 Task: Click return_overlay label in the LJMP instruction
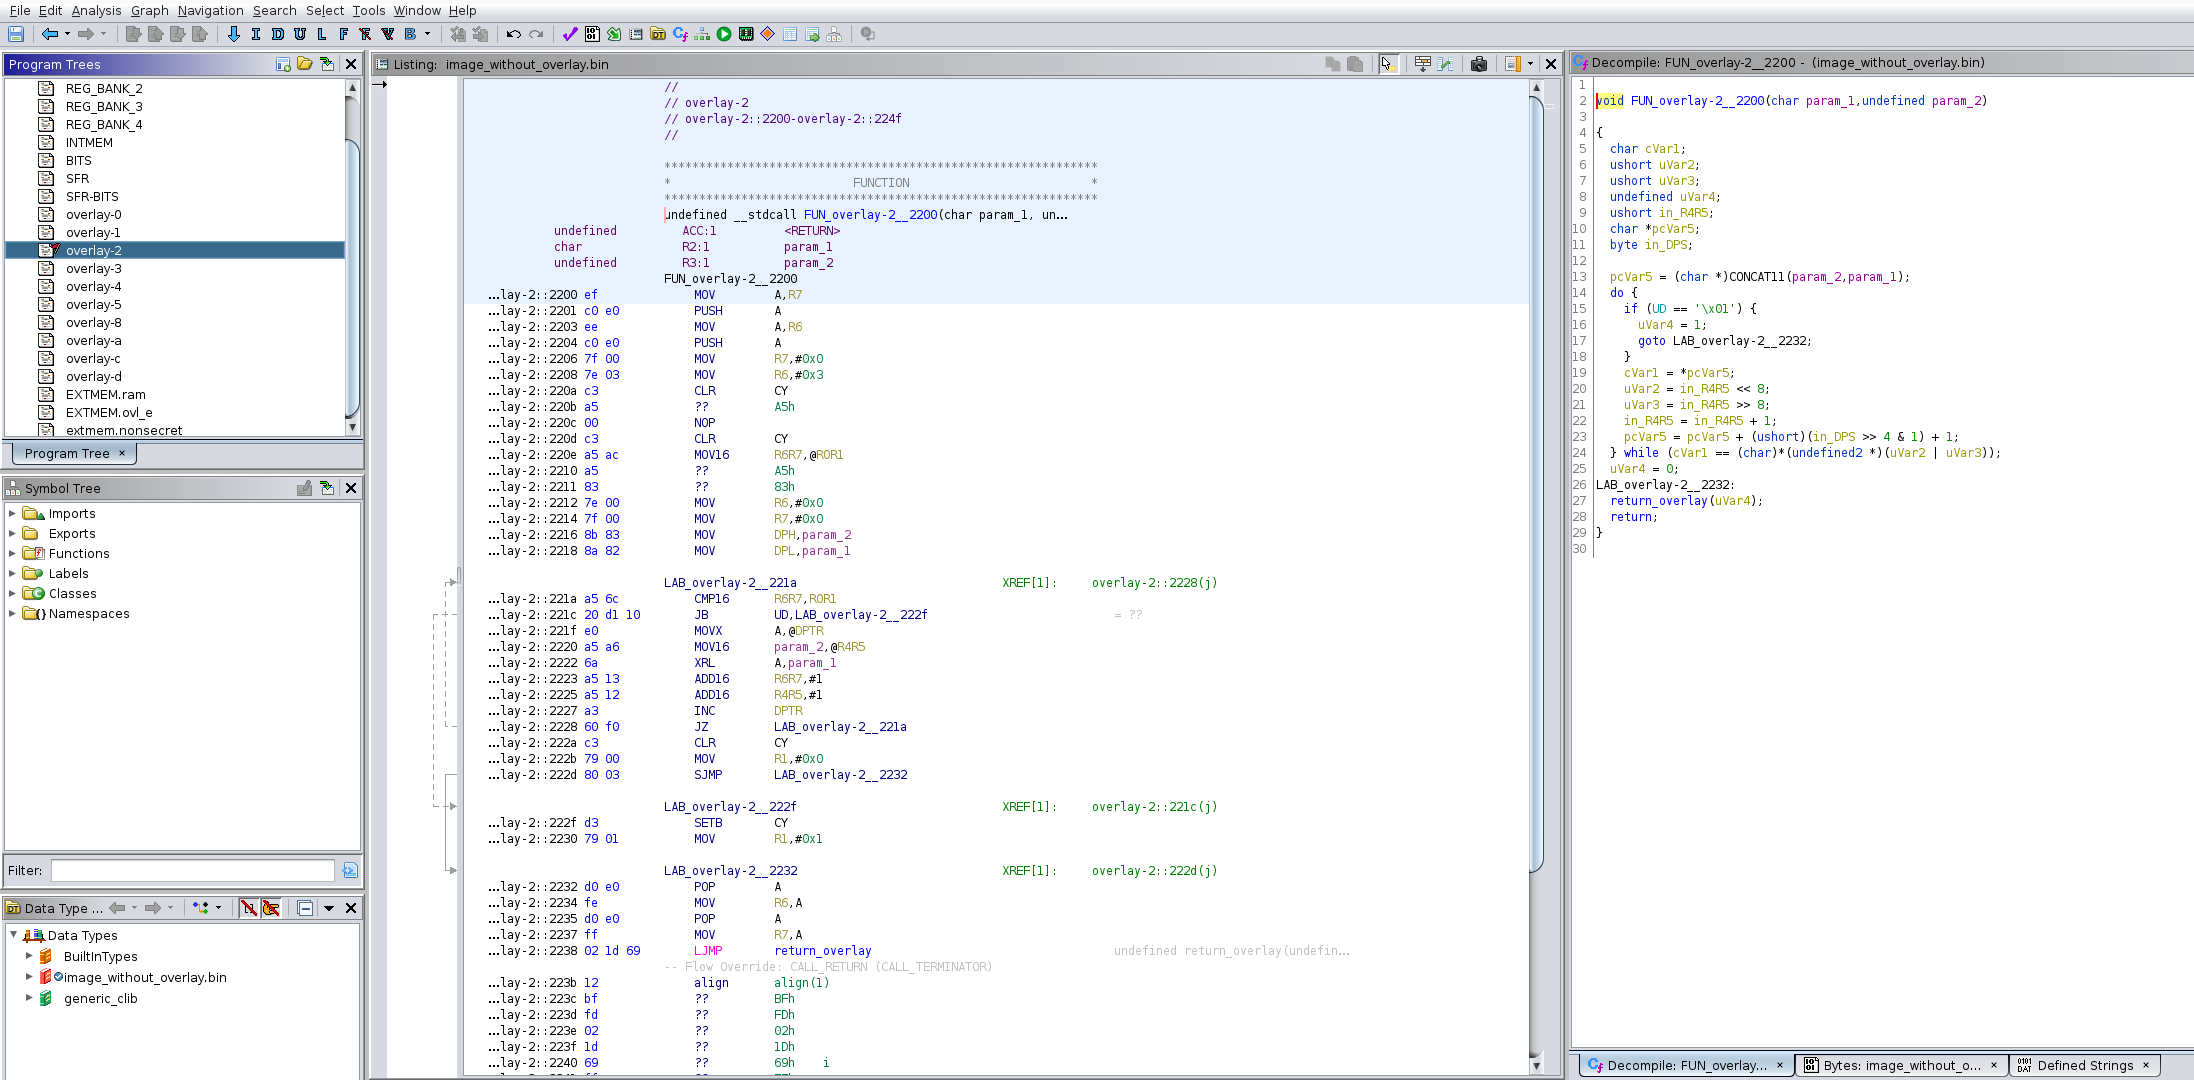pyautogui.click(x=822, y=951)
